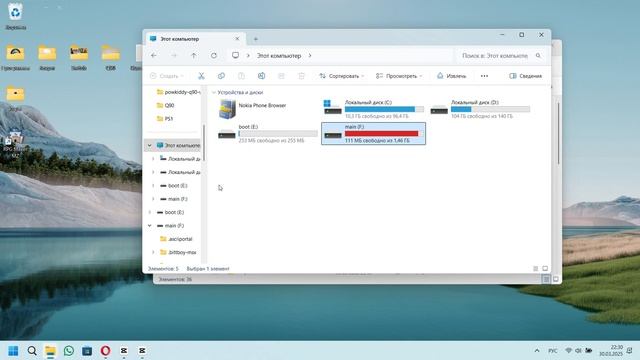Toggle the Сведения details pane
The height and width of the screenshot is (360, 640).
[526, 76]
